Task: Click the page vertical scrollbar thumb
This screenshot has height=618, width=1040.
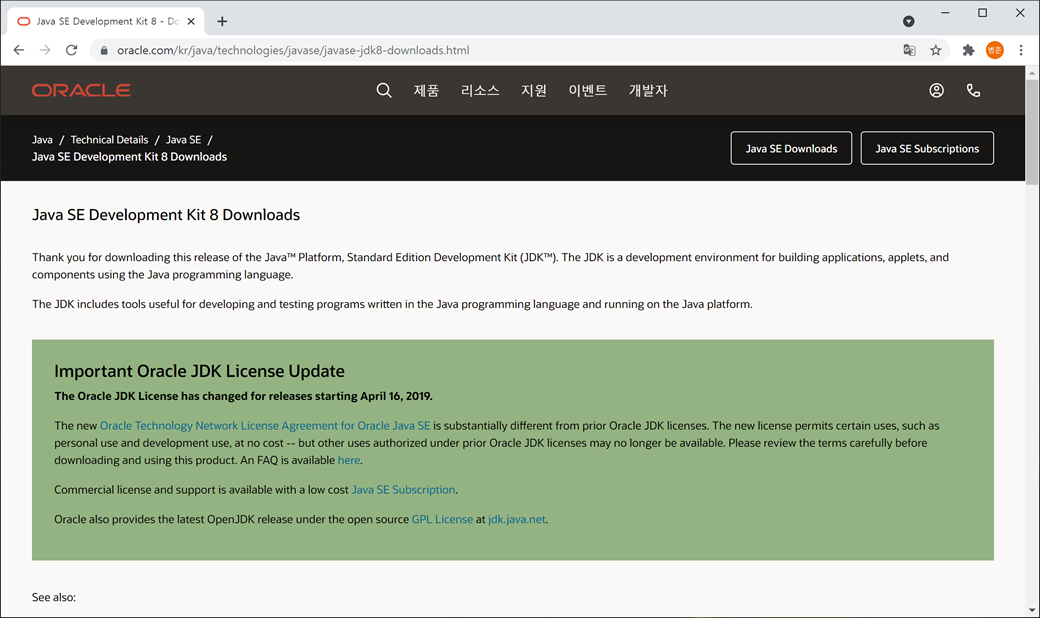Action: click(1032, 133)
